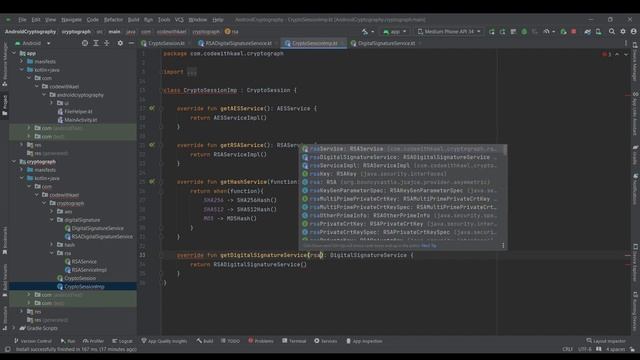The width and height of the screenshot is (640, 360).
Task: Open the Android project view dropdown
Action: (x=33, y=43)
